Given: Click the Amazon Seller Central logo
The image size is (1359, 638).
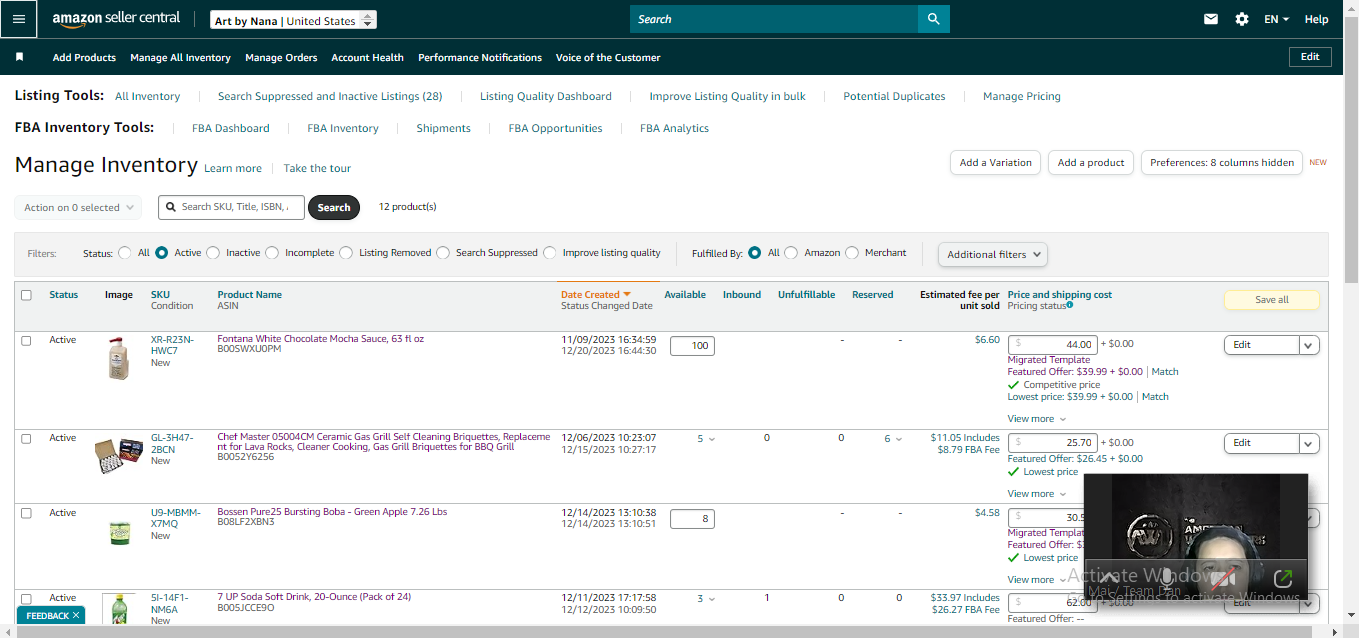Looking at the screenshot, I should coord(116,19).
